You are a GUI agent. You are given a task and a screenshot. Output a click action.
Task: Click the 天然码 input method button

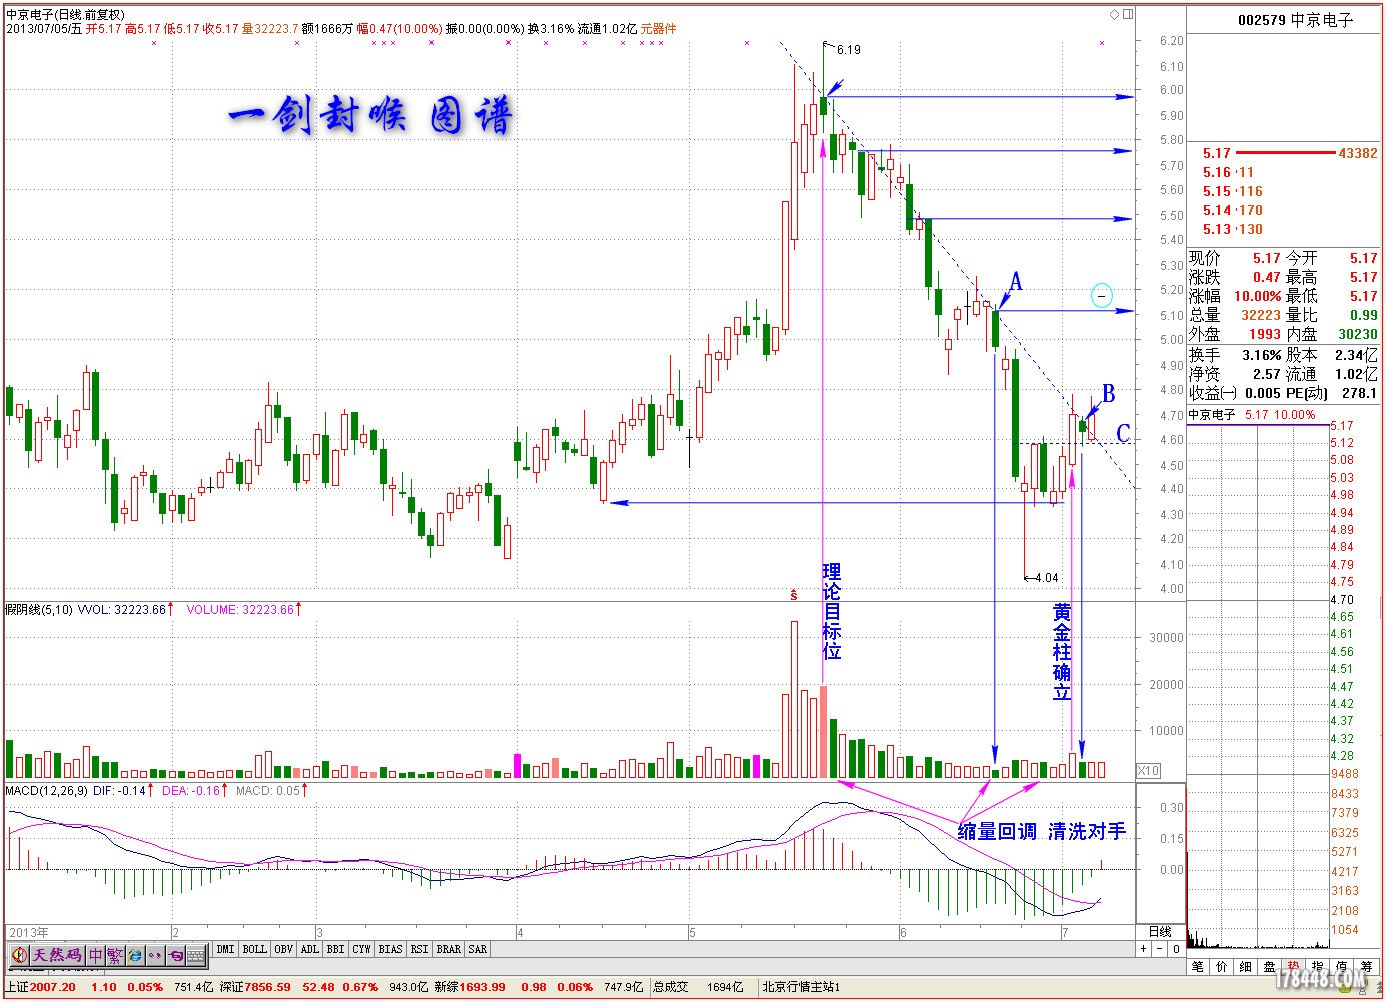57,955
